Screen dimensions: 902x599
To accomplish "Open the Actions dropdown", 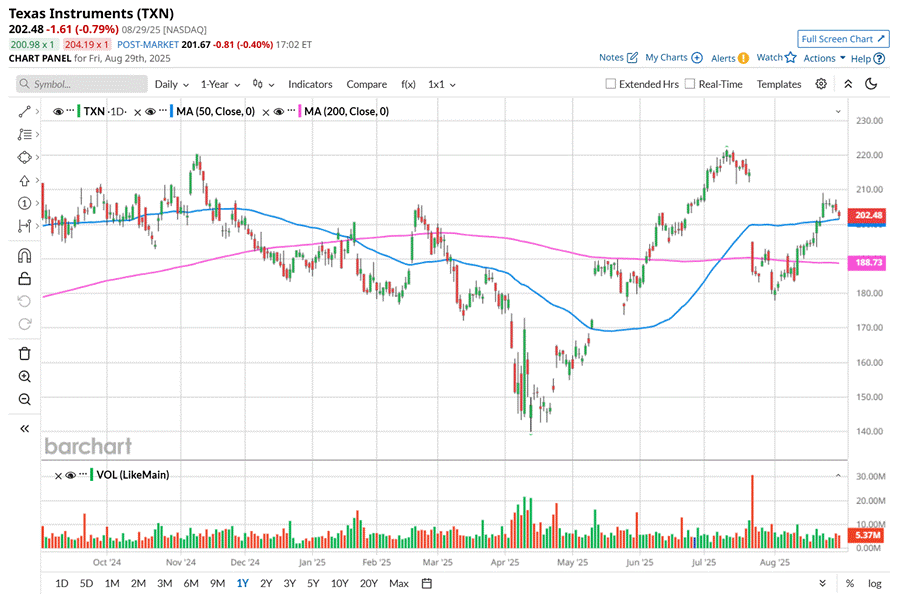I will point(824,58).
